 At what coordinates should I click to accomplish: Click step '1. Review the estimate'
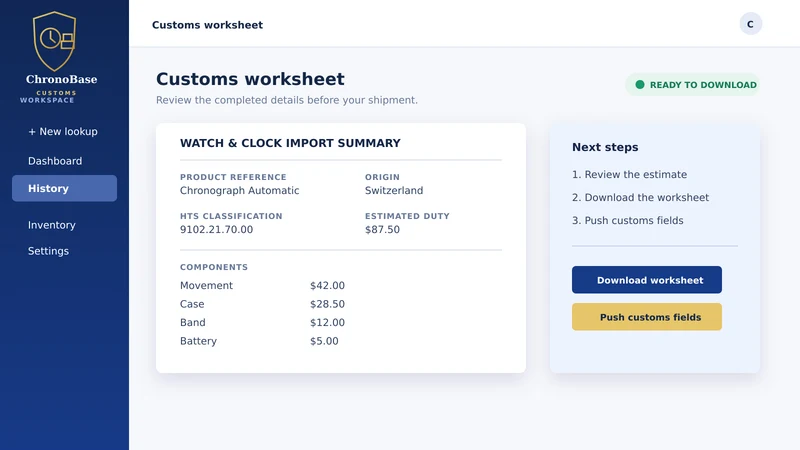coord(630,174)
